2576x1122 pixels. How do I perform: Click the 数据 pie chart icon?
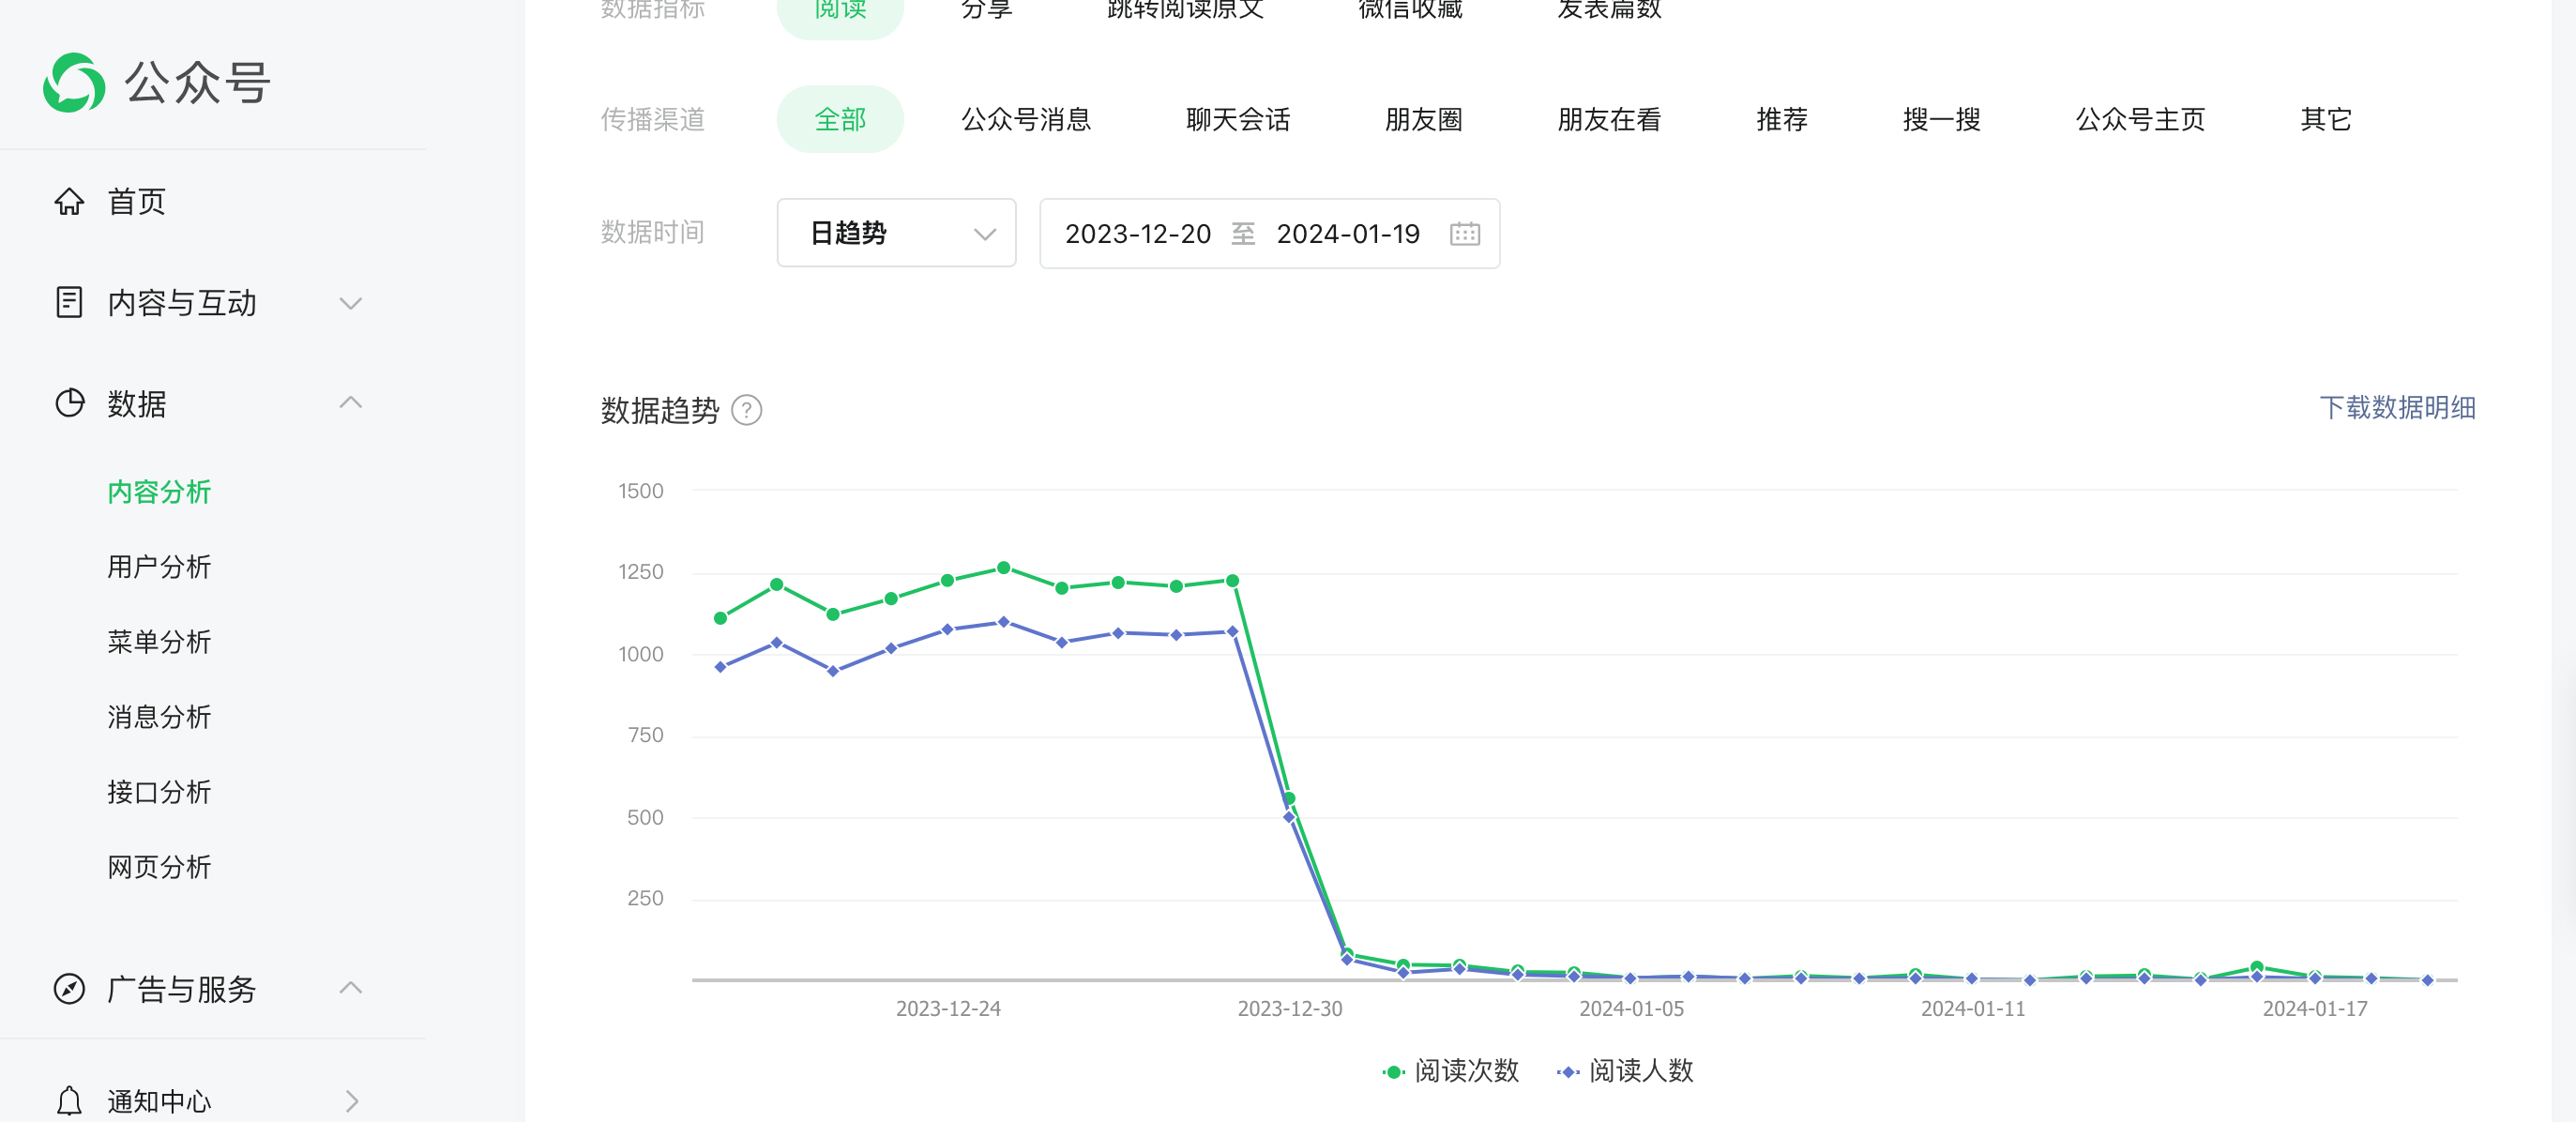[x=69, y=403]
